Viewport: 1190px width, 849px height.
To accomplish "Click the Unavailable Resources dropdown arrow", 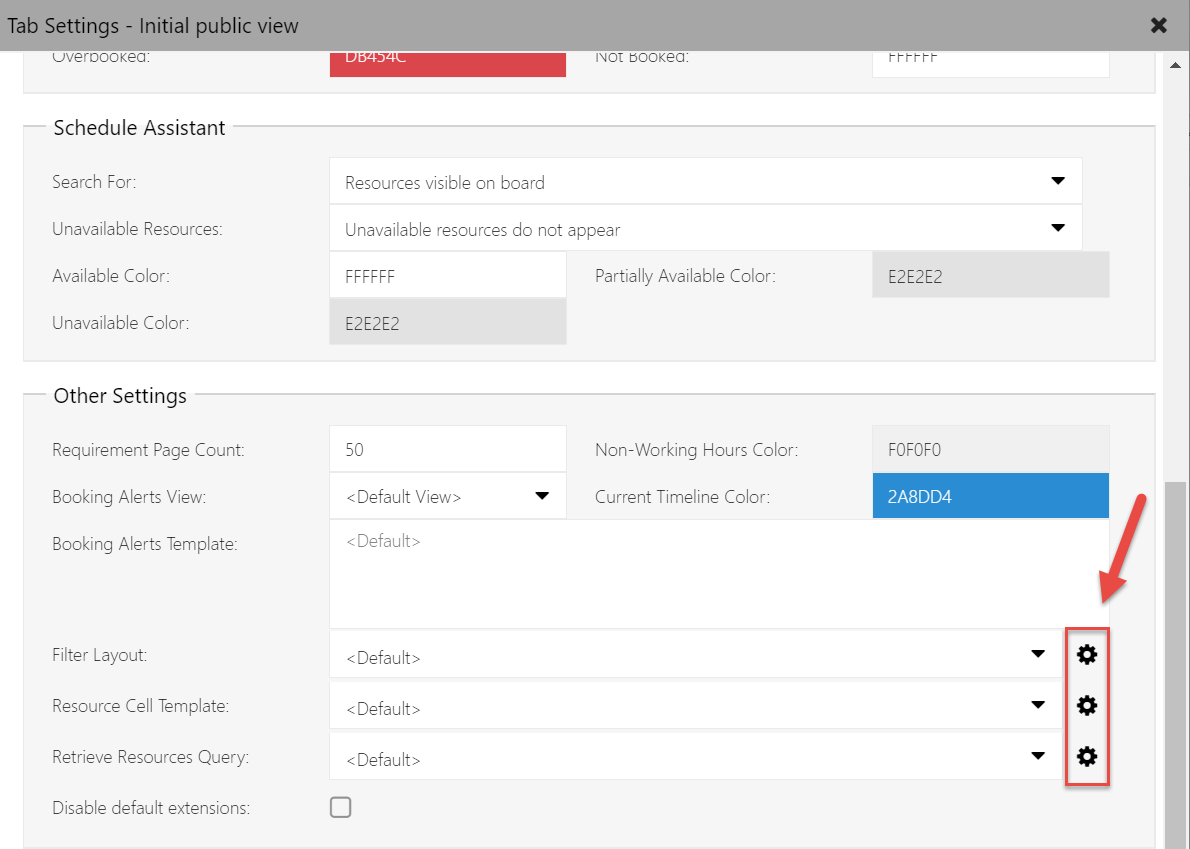I will (x=1057, y=227).
